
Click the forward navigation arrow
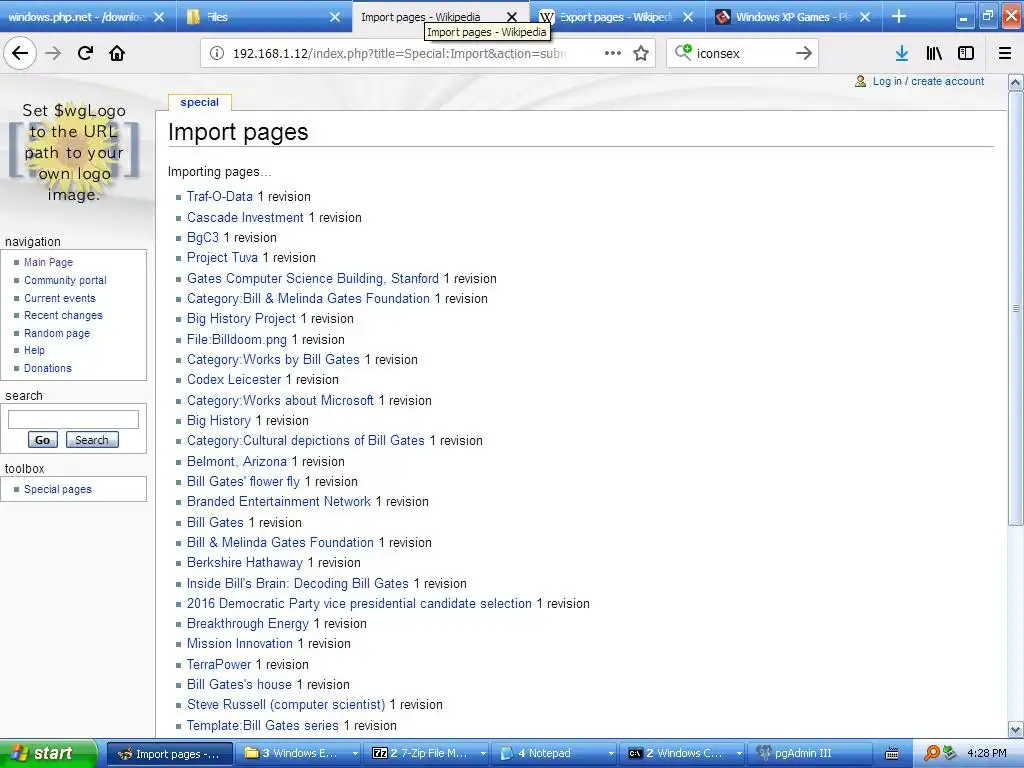click(x=53, y=54)
